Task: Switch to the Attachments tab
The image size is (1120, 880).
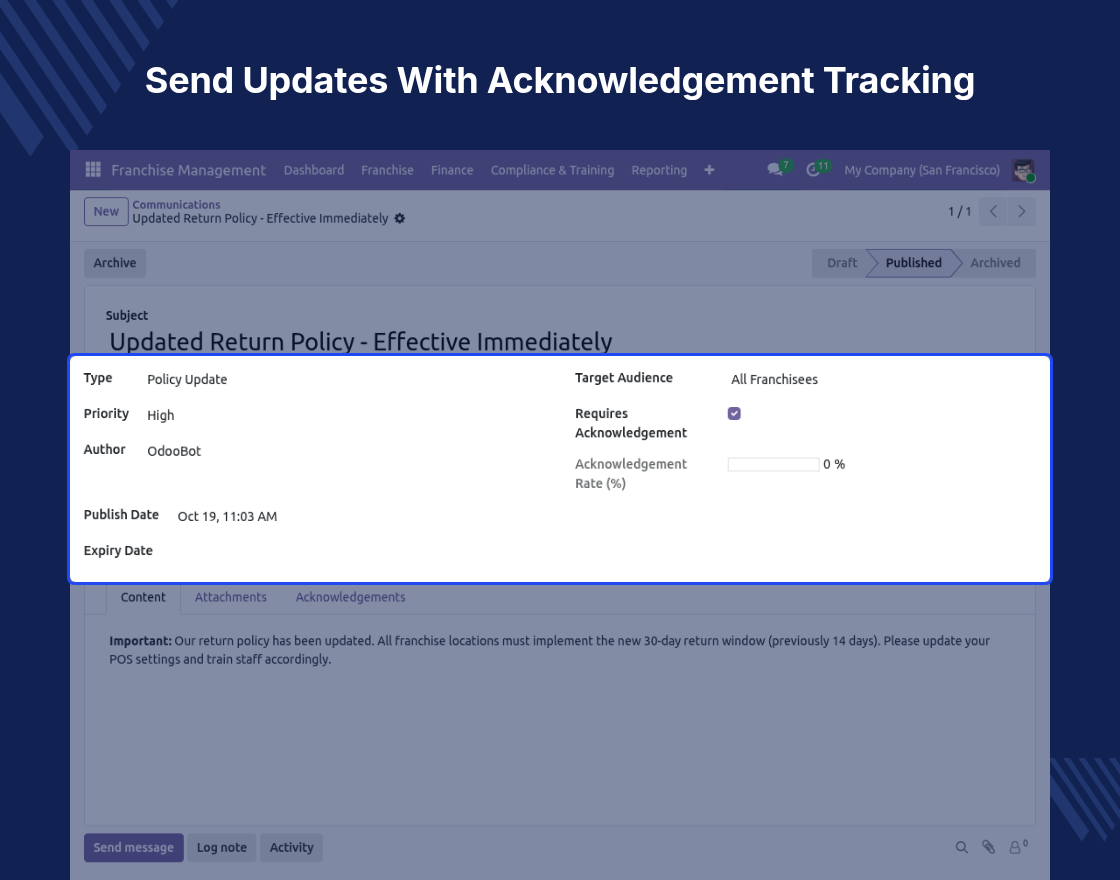Action: pos(231,597)
